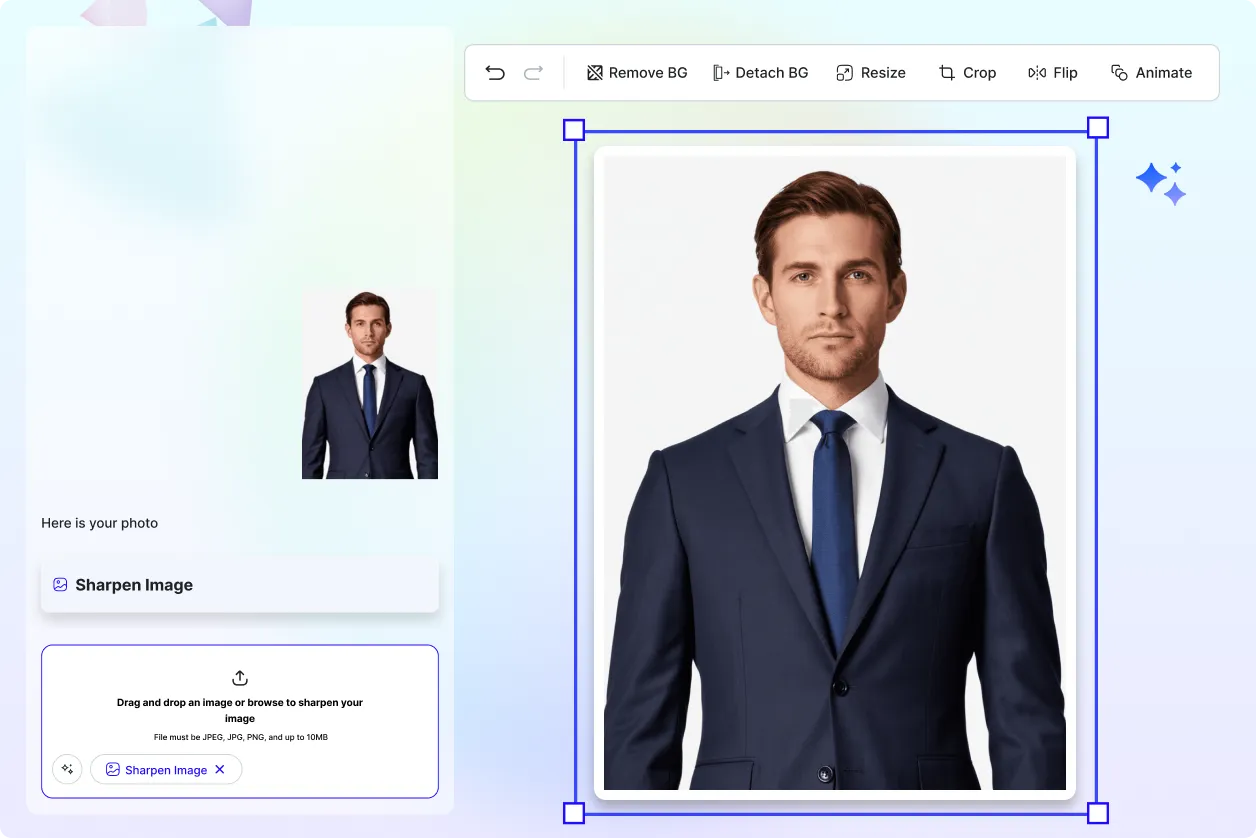Click the image icon inside Sharpen Image chip
The image size is (1256, 838).
pyautogui.click(x=112, y=769)
